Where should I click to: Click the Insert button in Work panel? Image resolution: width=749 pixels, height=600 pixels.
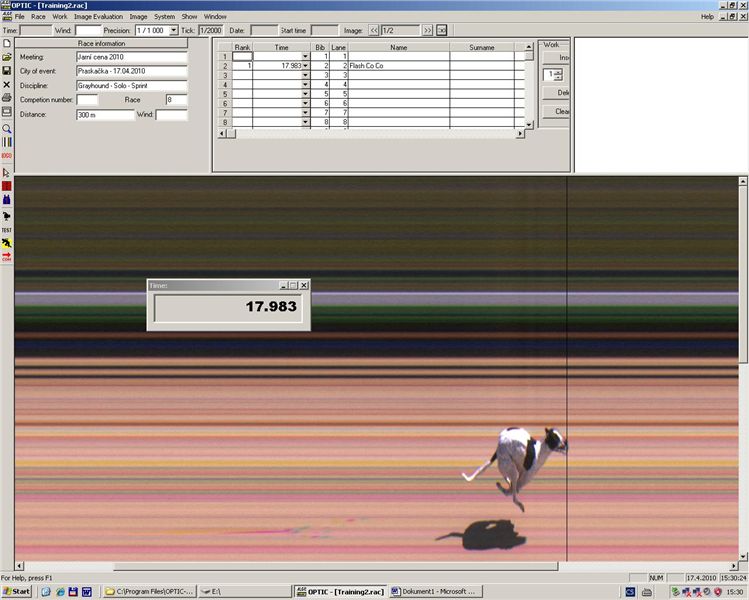[x=556, y=57]
